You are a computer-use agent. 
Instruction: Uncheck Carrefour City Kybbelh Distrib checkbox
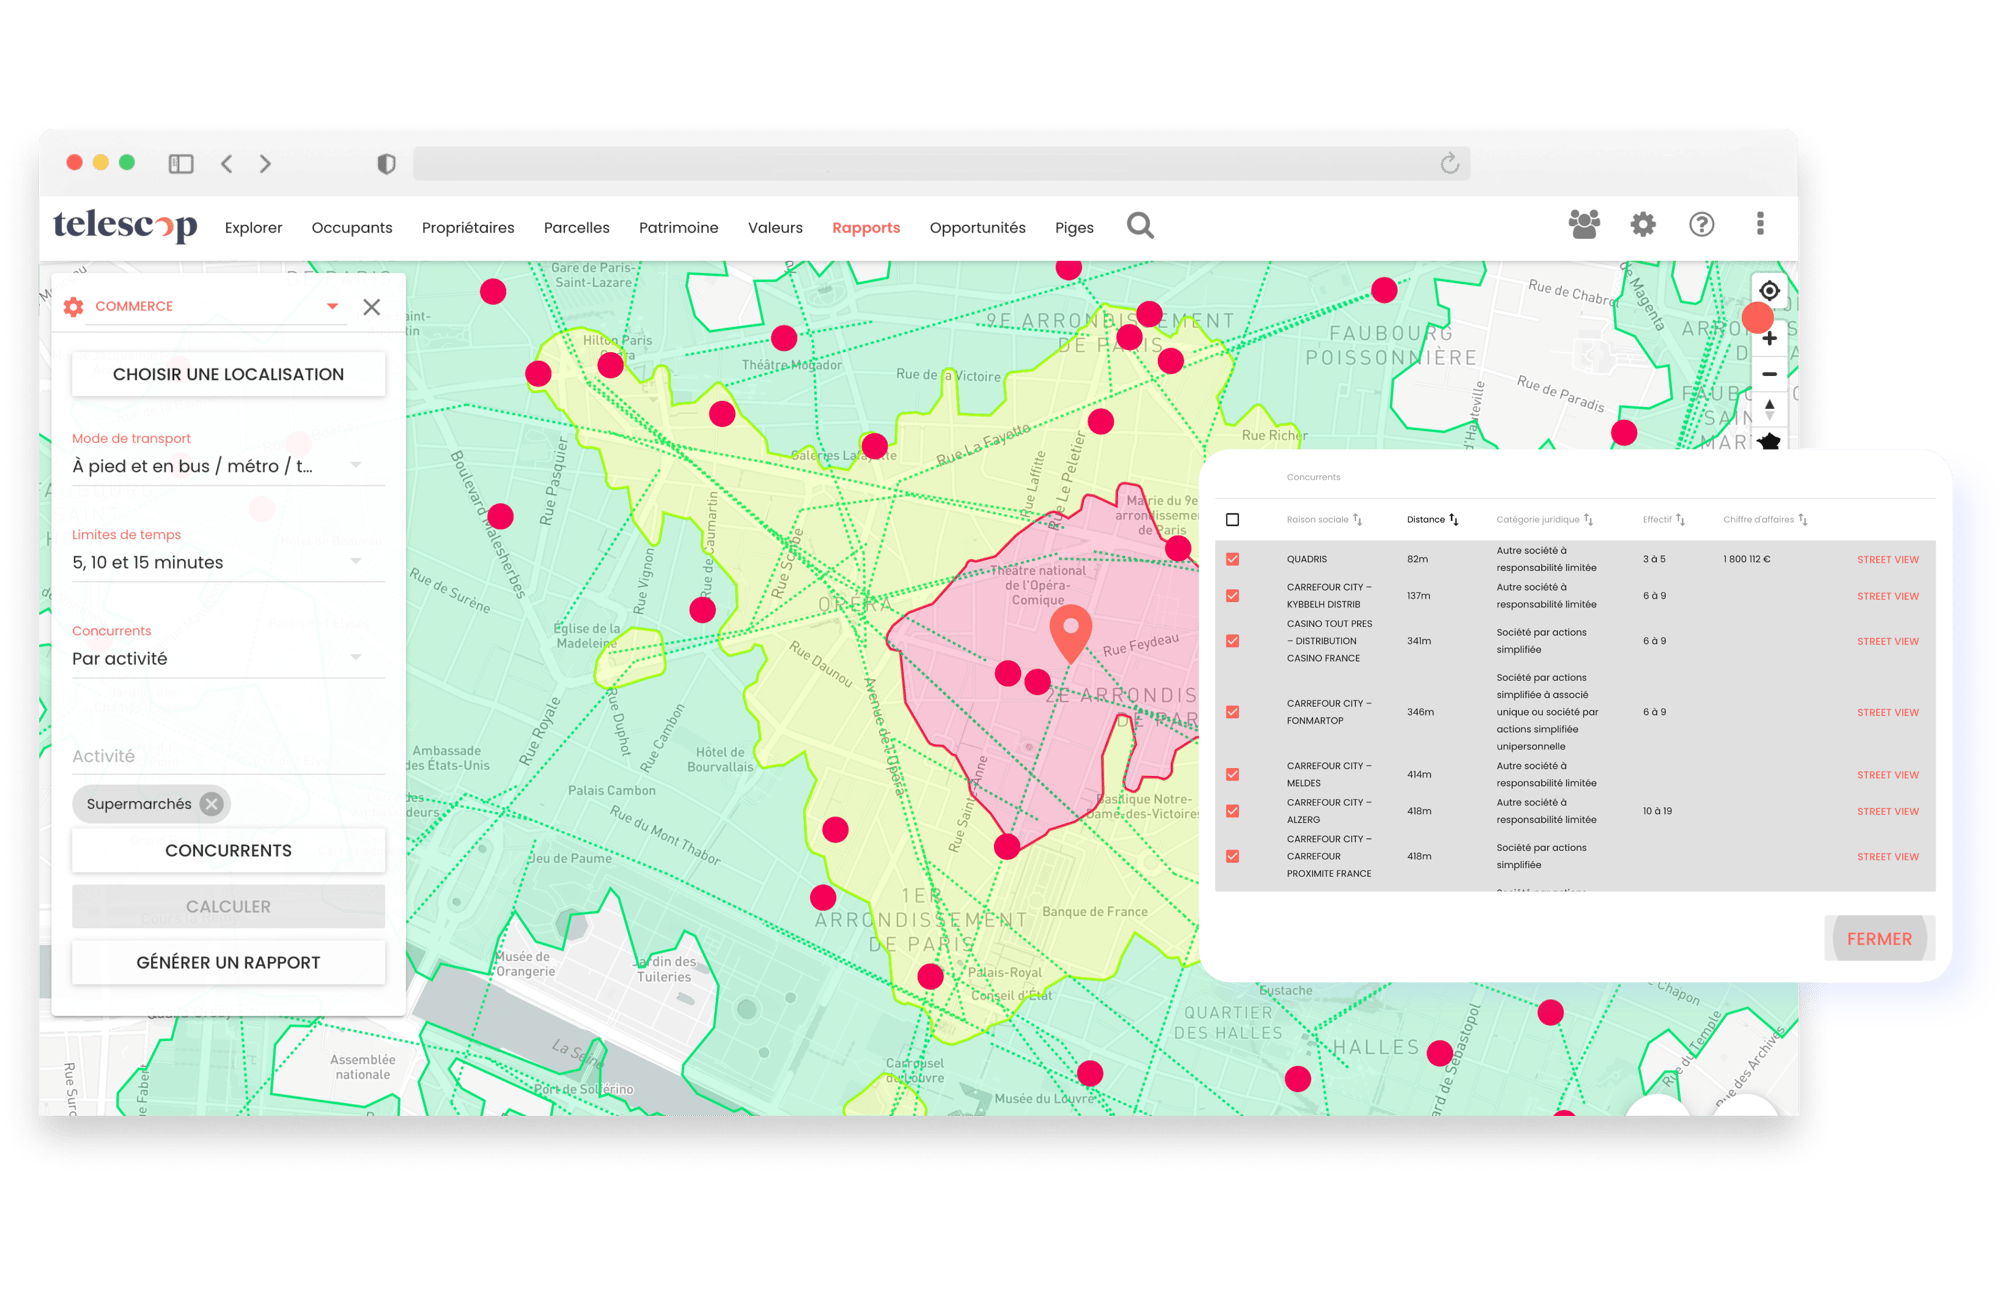tap(1232, 596)
